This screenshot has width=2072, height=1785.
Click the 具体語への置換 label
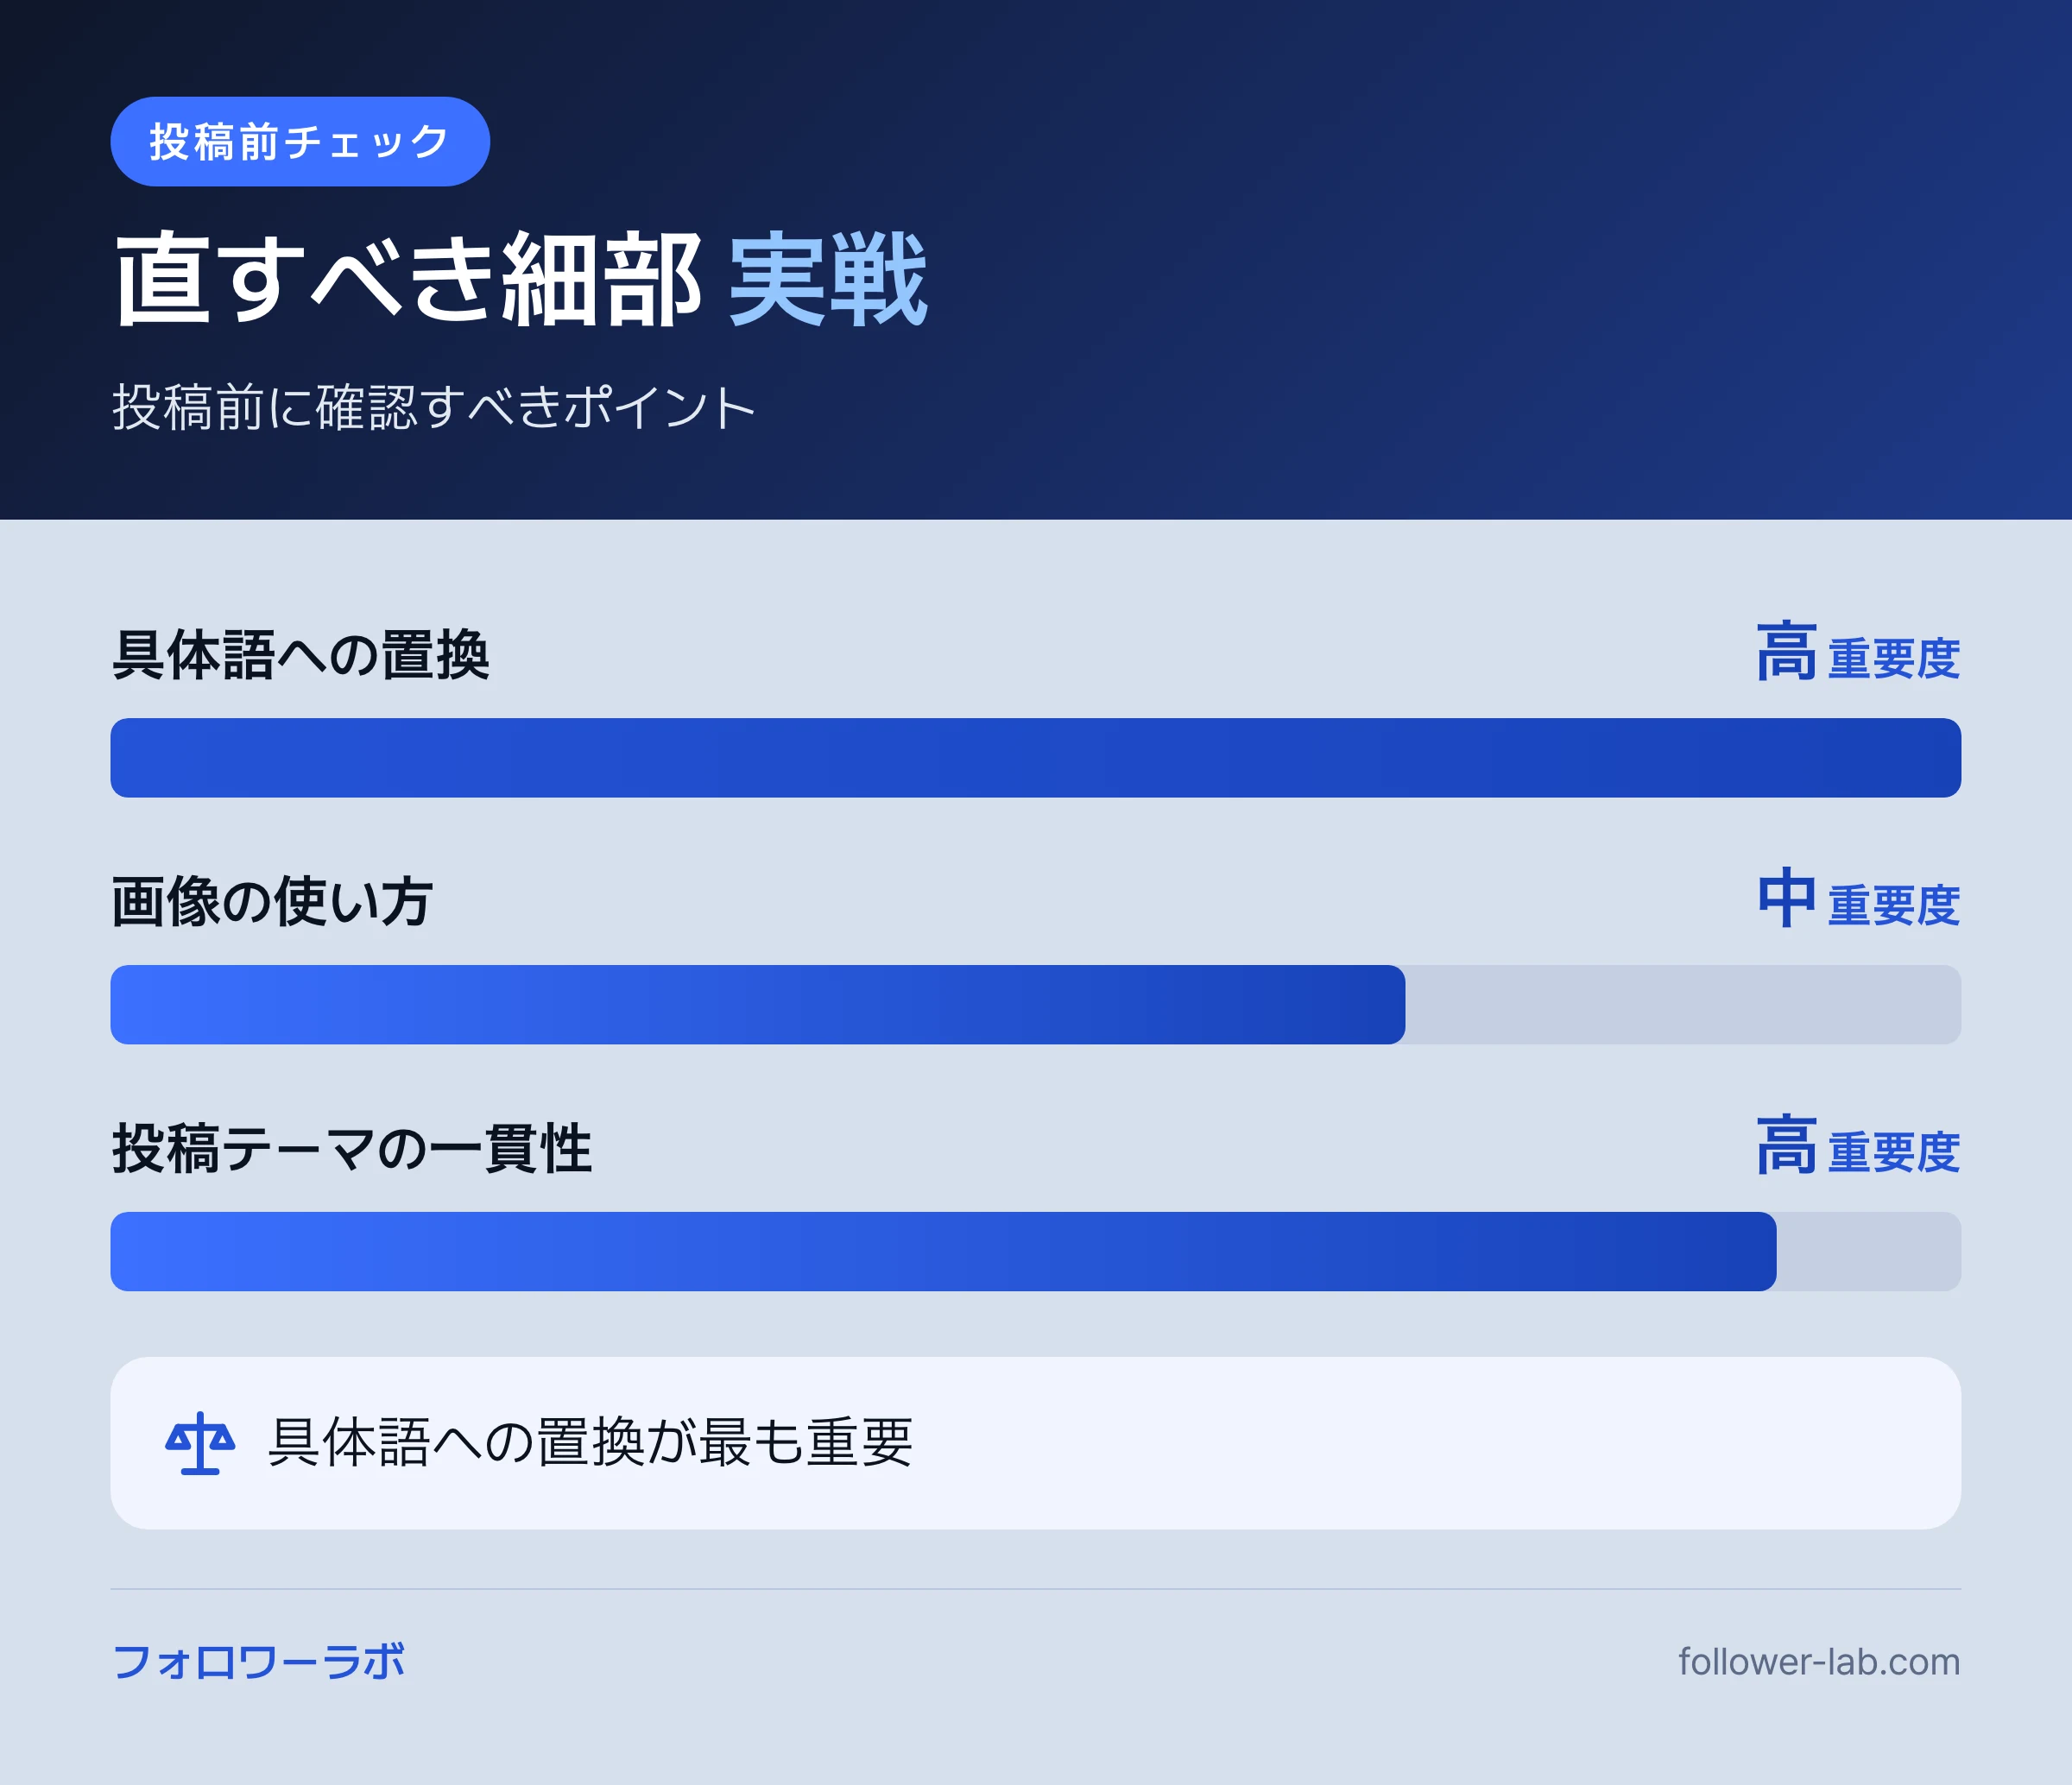click(x=301, y=655)
